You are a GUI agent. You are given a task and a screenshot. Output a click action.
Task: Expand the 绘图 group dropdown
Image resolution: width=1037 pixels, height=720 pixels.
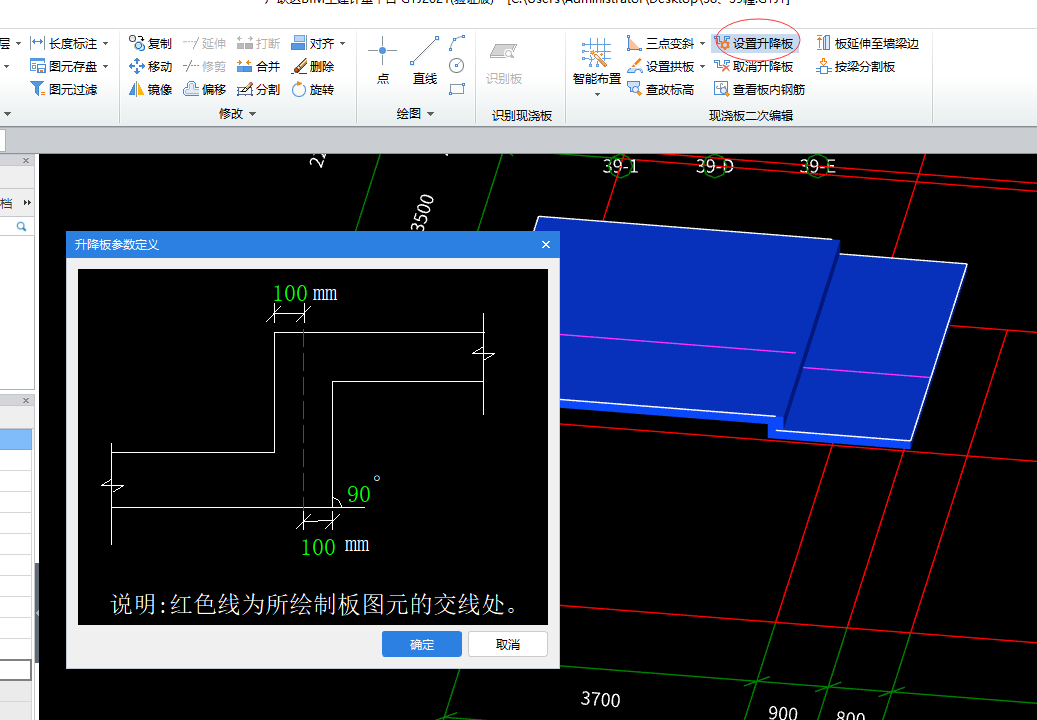tap(431, 114)
